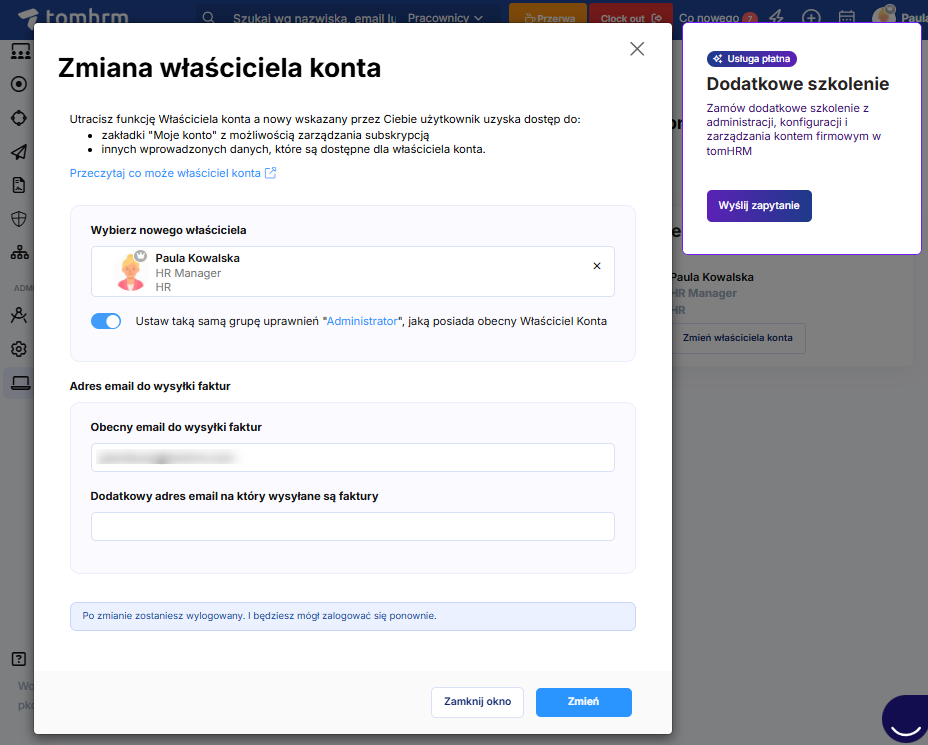Select the laptop icon in sidebar
Screen dimensions: 928x745
coord(18,382)
